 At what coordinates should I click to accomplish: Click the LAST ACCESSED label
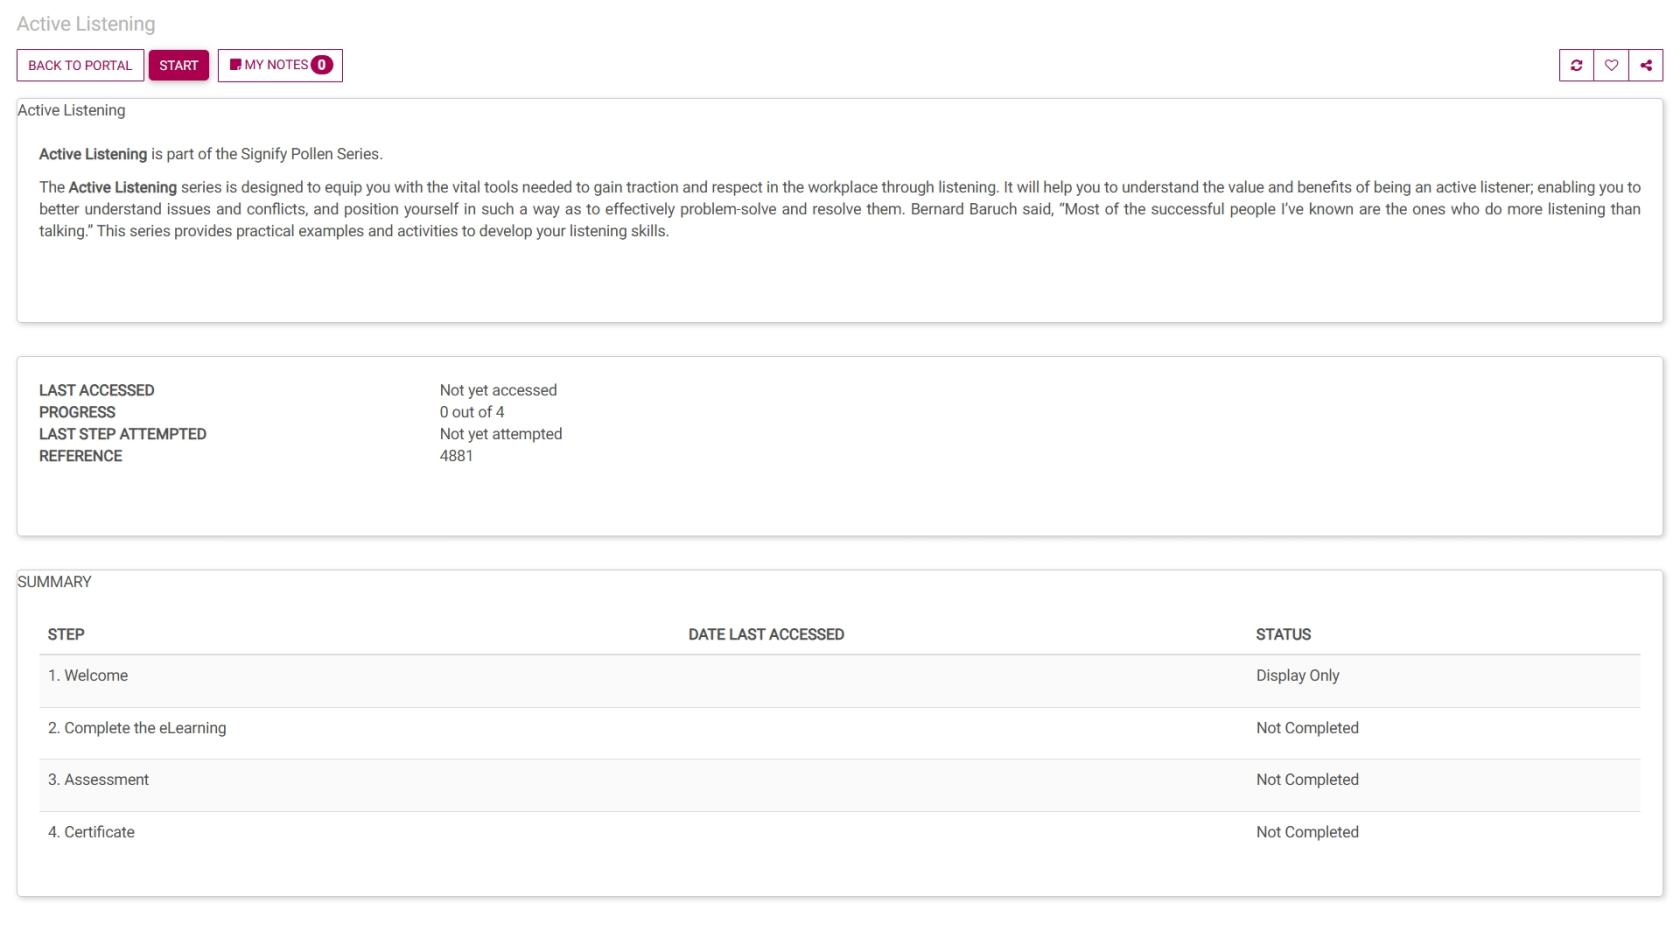pos(97,390)
